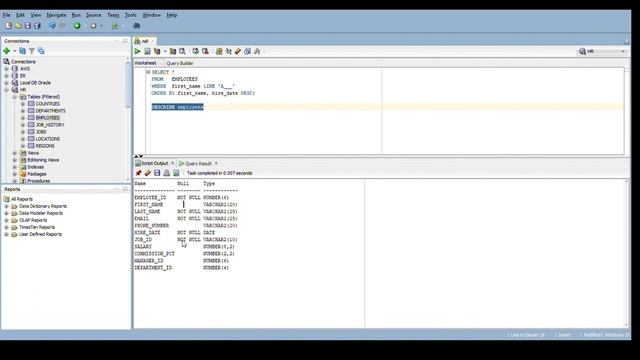Click the SQL History icon in worksheet toolbar
The width and height of the screenshot is (640, 360).
[x=247, y=51]
